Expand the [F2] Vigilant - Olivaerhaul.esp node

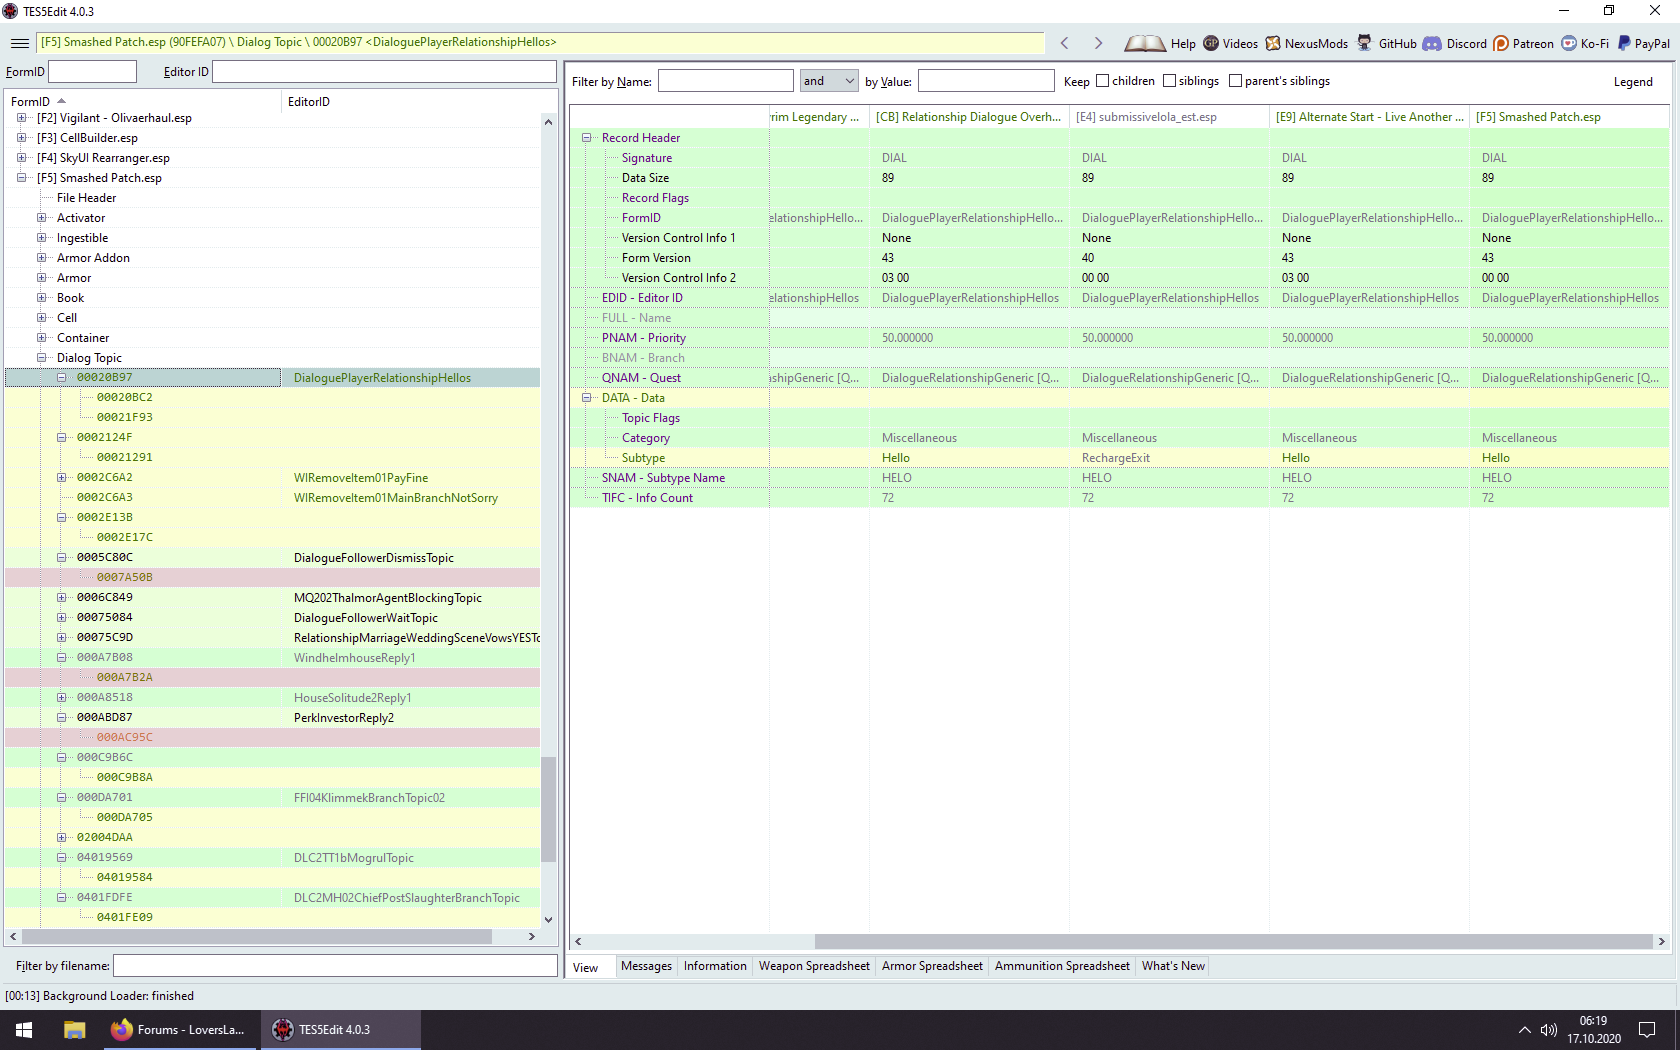pyautogui.click(x=21, y=118)
